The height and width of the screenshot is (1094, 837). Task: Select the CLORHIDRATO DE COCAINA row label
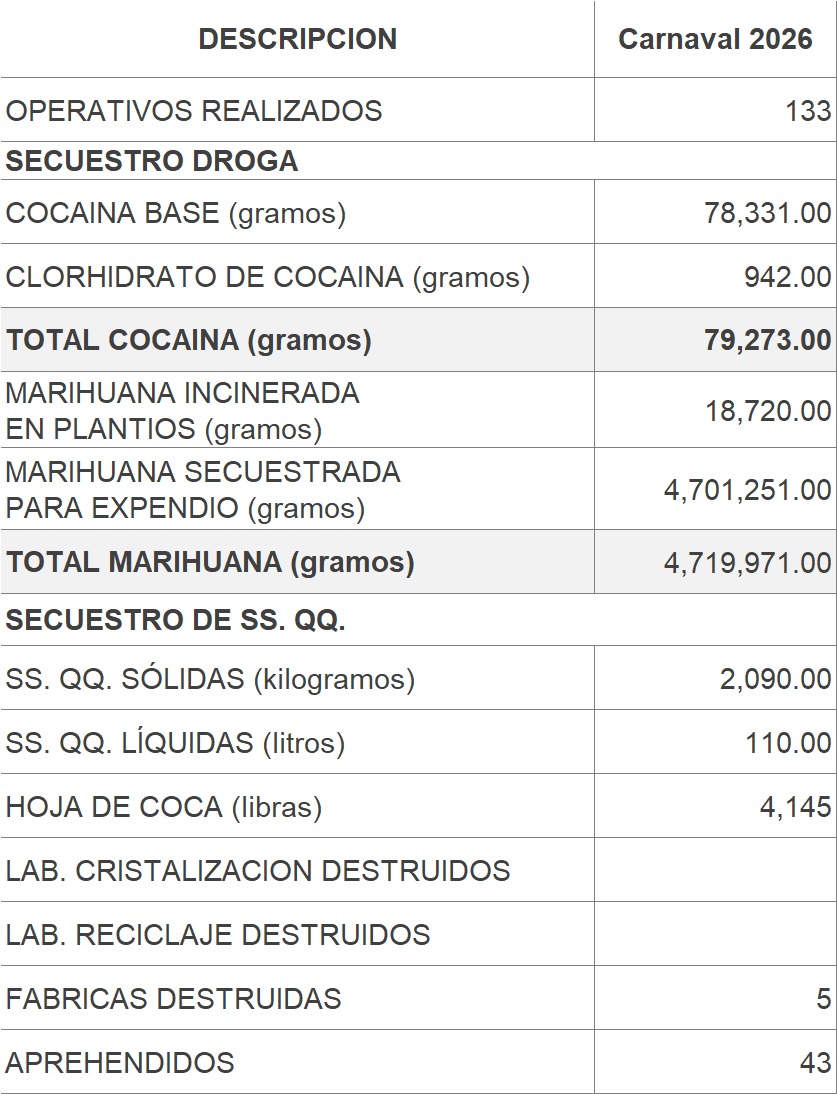coord(268,277)
